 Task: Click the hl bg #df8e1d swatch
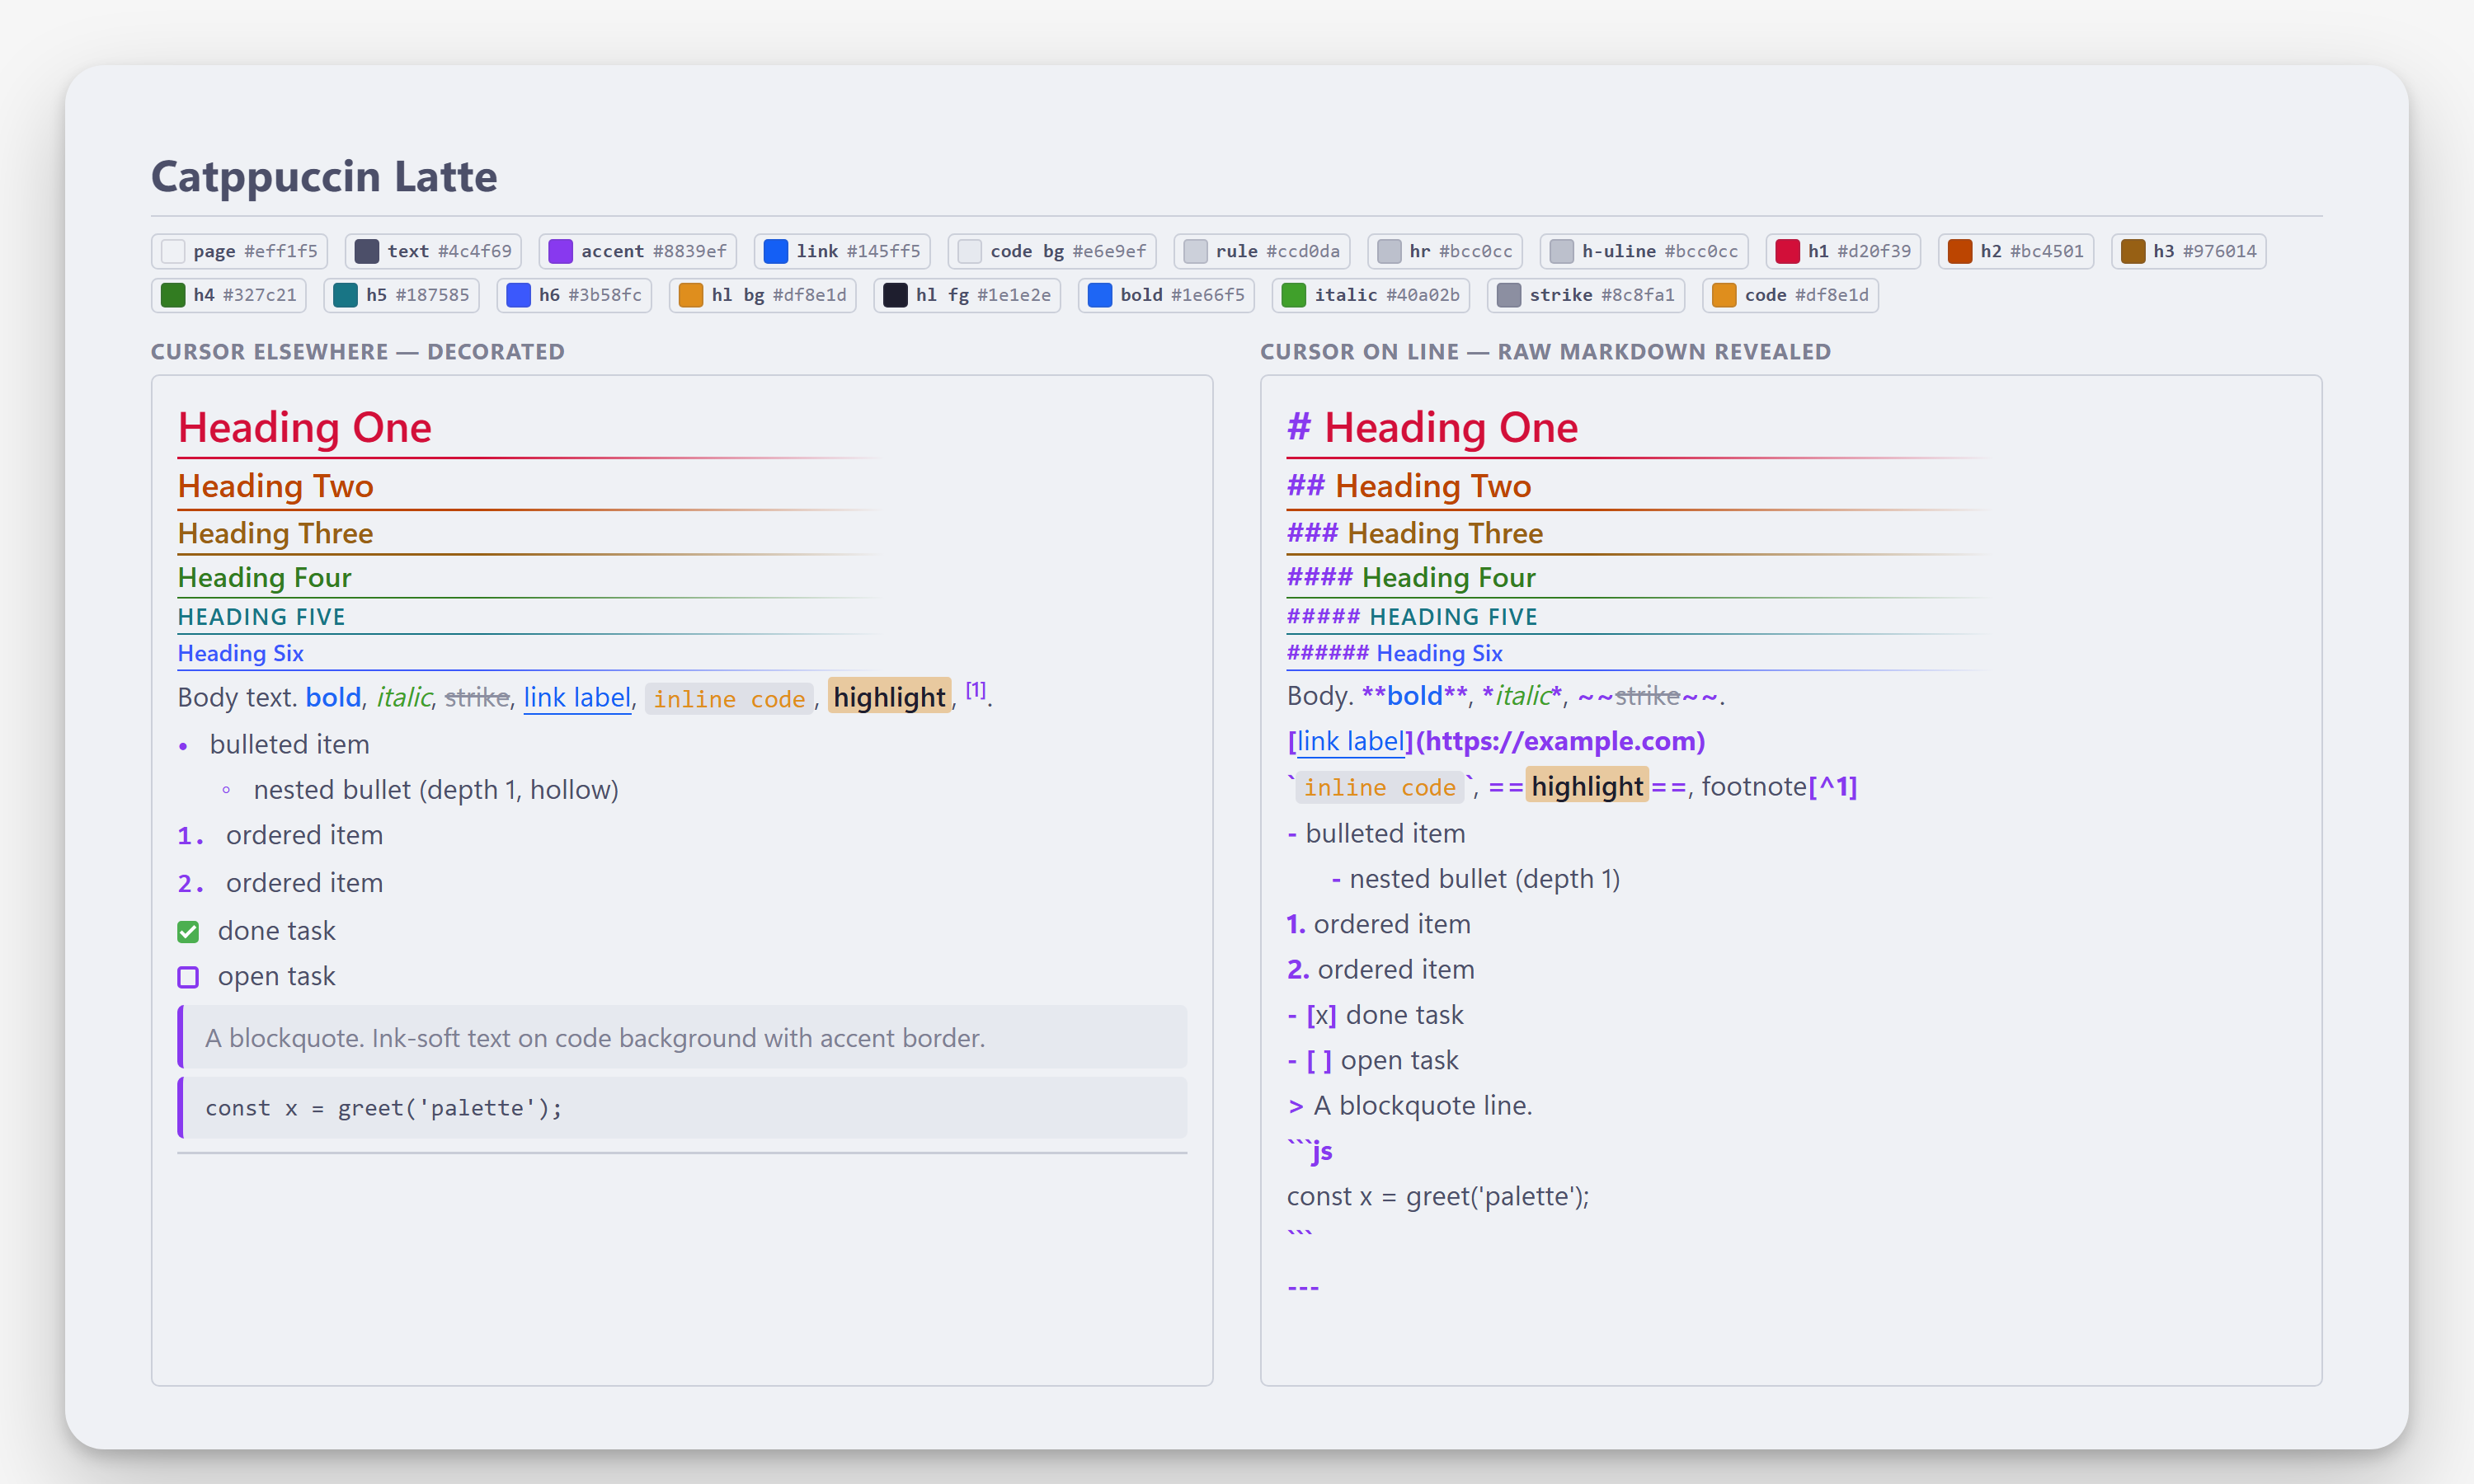pyautogui.click(x=763, y=295)
